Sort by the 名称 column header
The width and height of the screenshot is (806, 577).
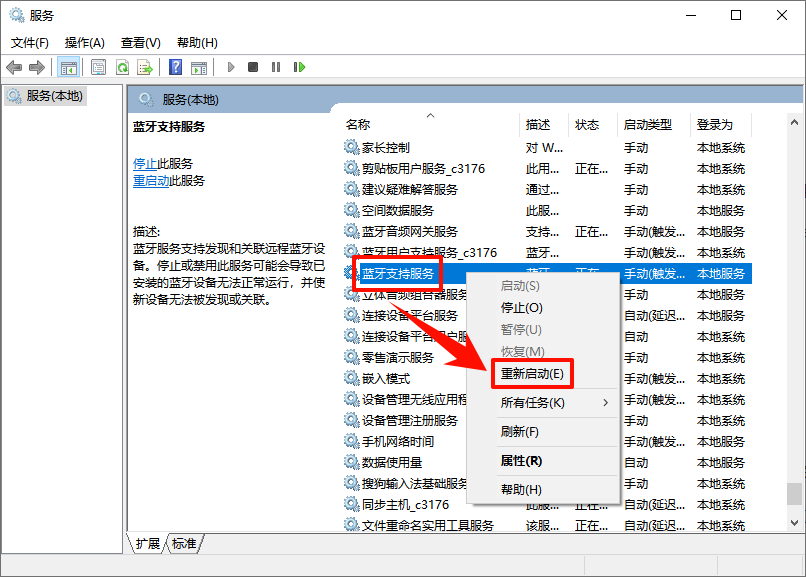click(x=431, y=125)
